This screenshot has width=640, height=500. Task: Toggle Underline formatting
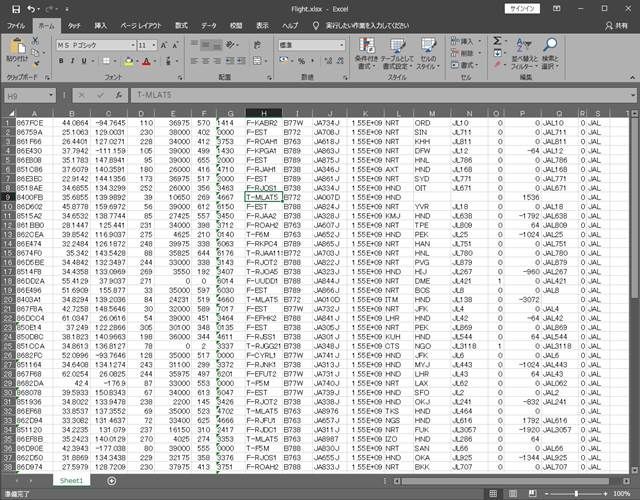tap(84, 61)
